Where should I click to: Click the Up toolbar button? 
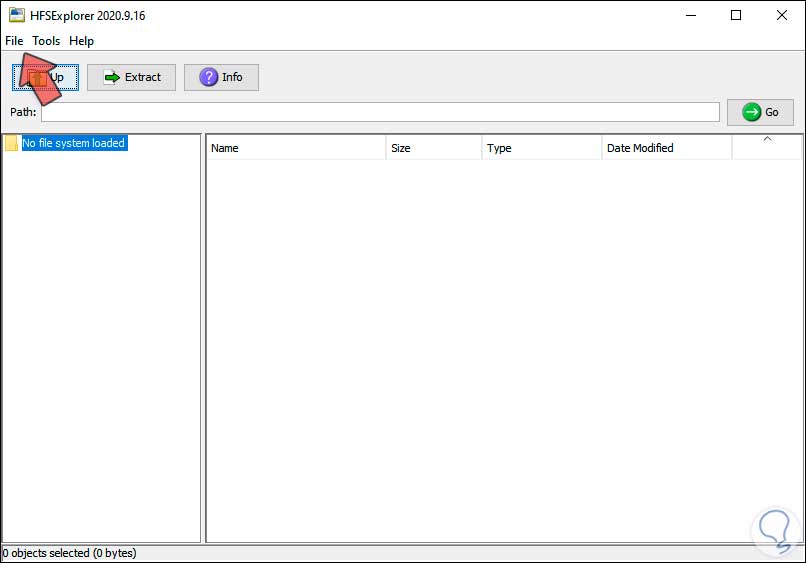click(x=45, y=78)
